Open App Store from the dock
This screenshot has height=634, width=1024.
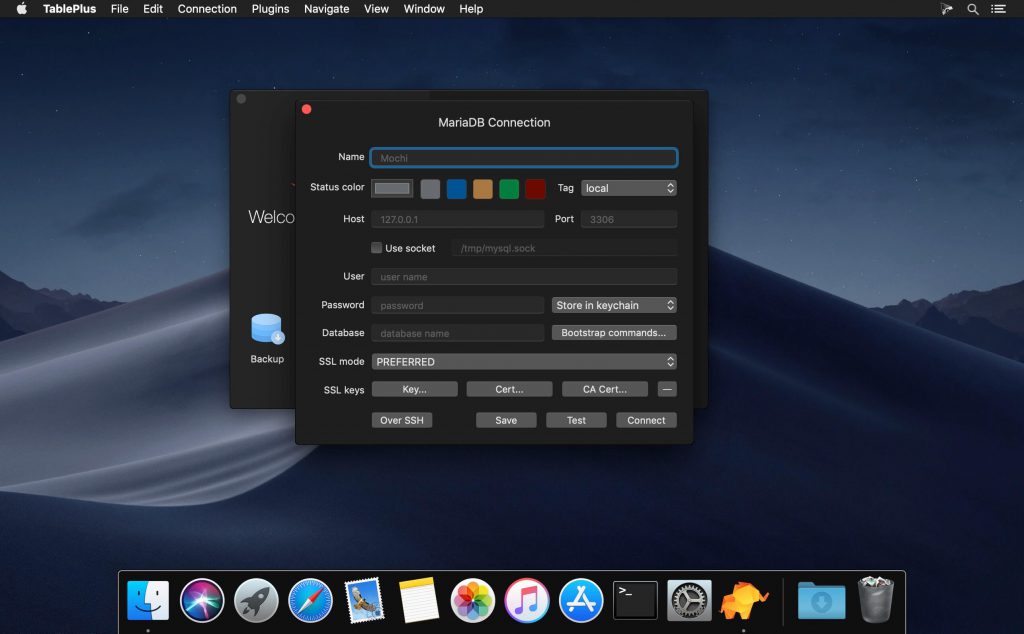pyautogui.click(x=581, y=601)
